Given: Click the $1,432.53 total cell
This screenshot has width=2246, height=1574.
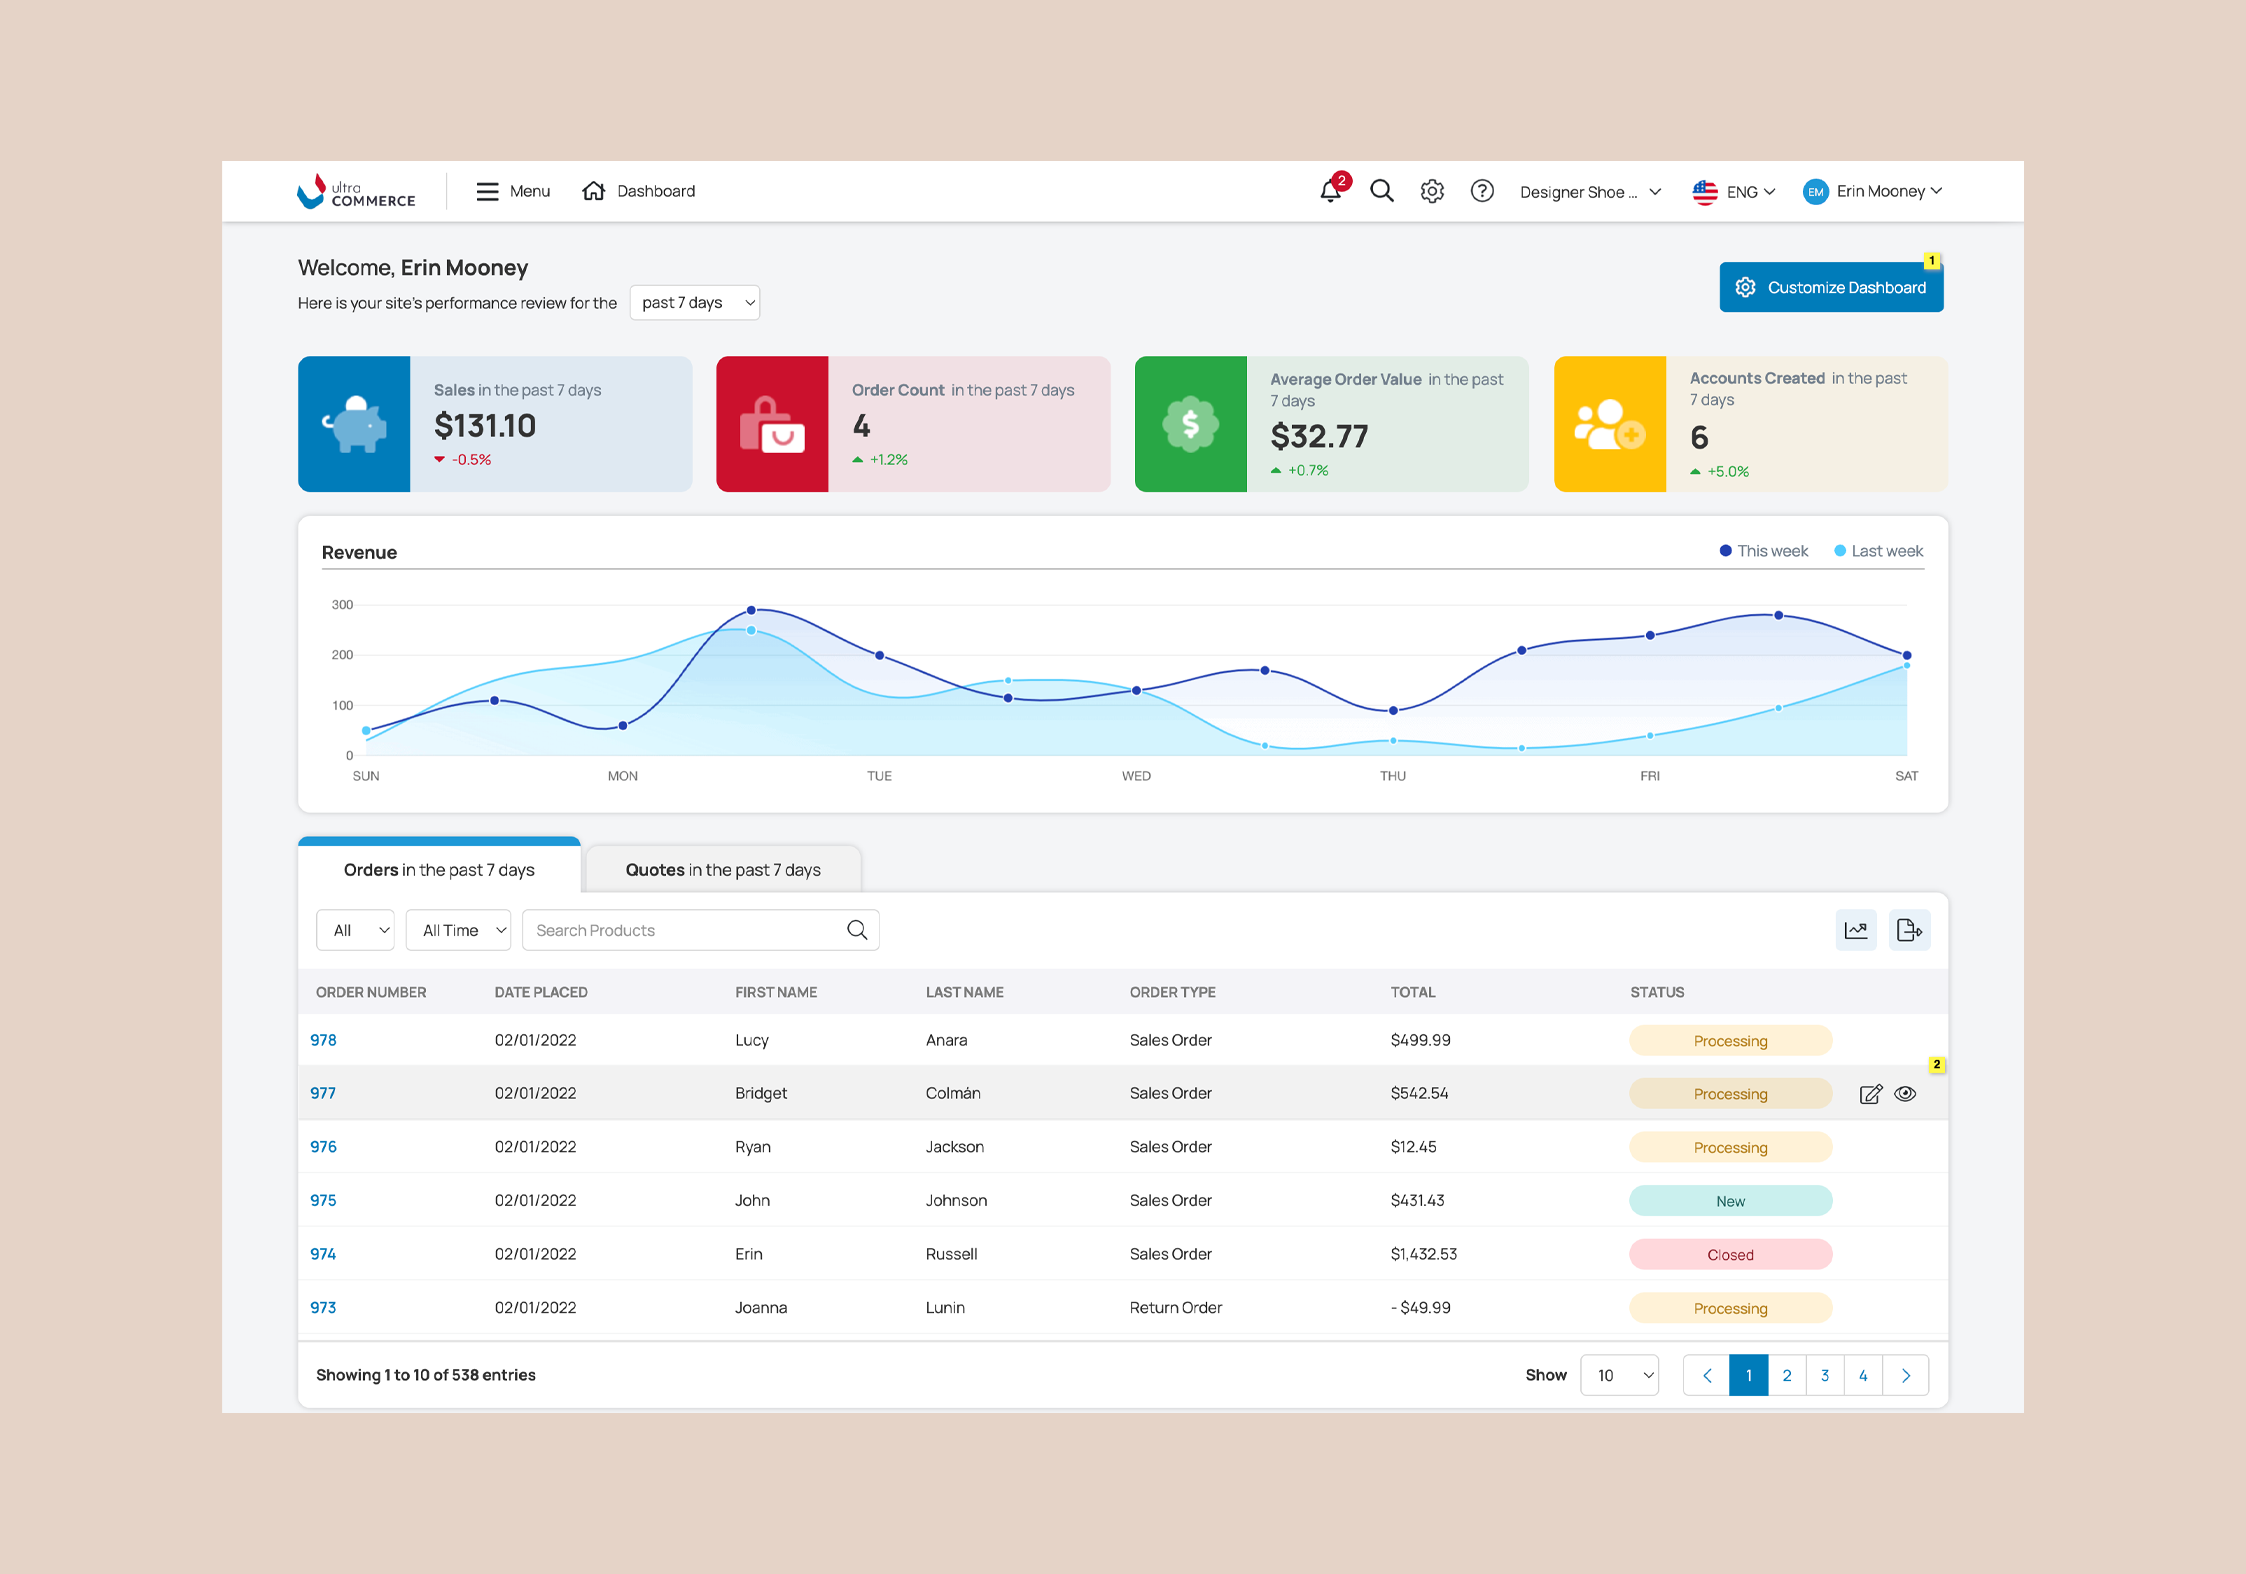Looking at the screenshot, I should click(x=1423, y=1254).
